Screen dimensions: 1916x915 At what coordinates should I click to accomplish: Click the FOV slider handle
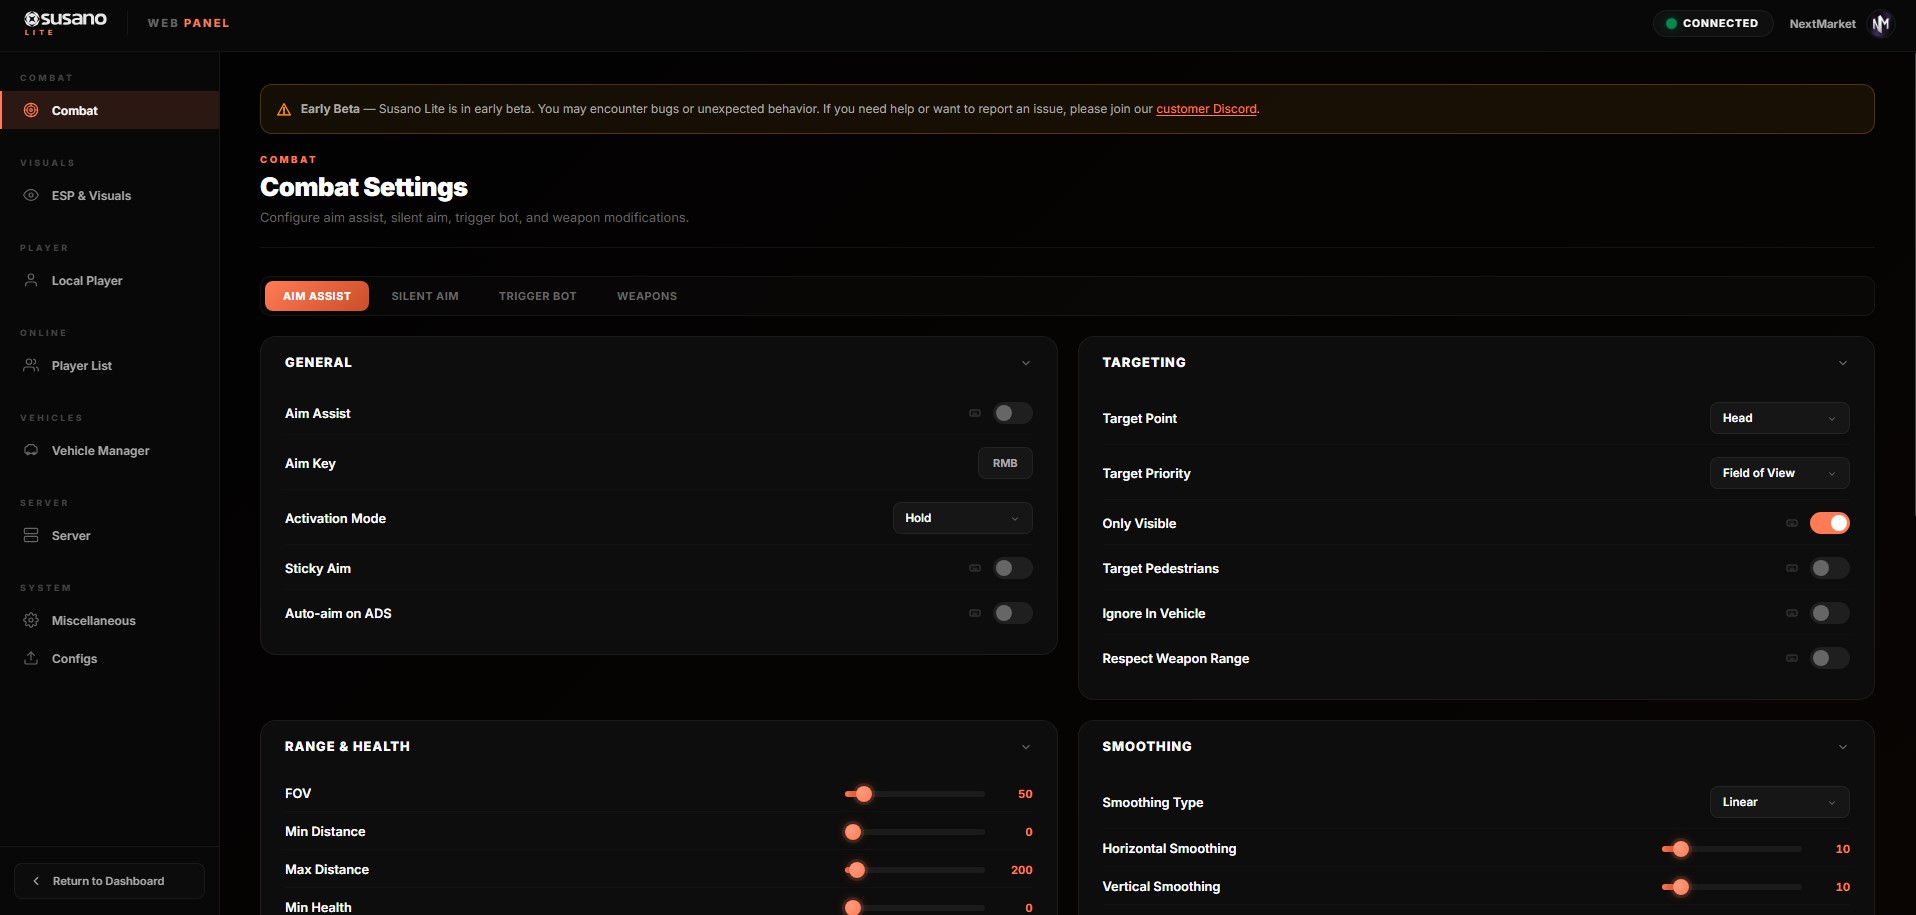point(864,794)
